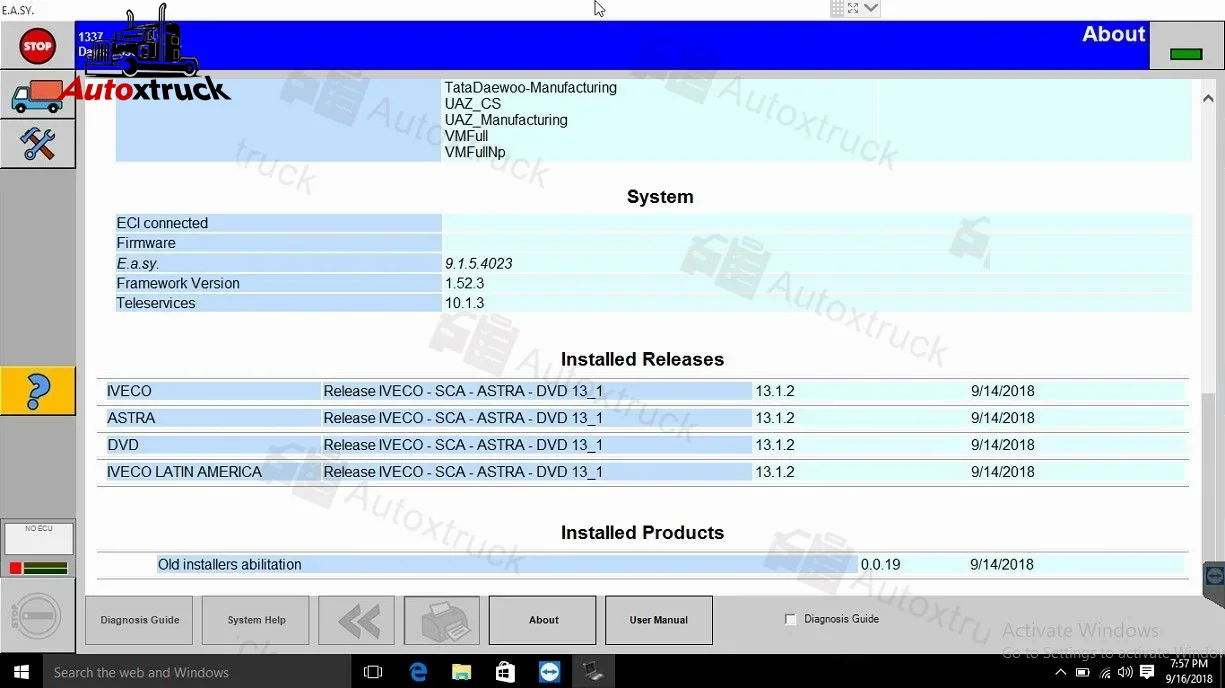The image size is (1225, 688).
Task: Launch Microsoft Edge from the taskbar
Action: 417,672
